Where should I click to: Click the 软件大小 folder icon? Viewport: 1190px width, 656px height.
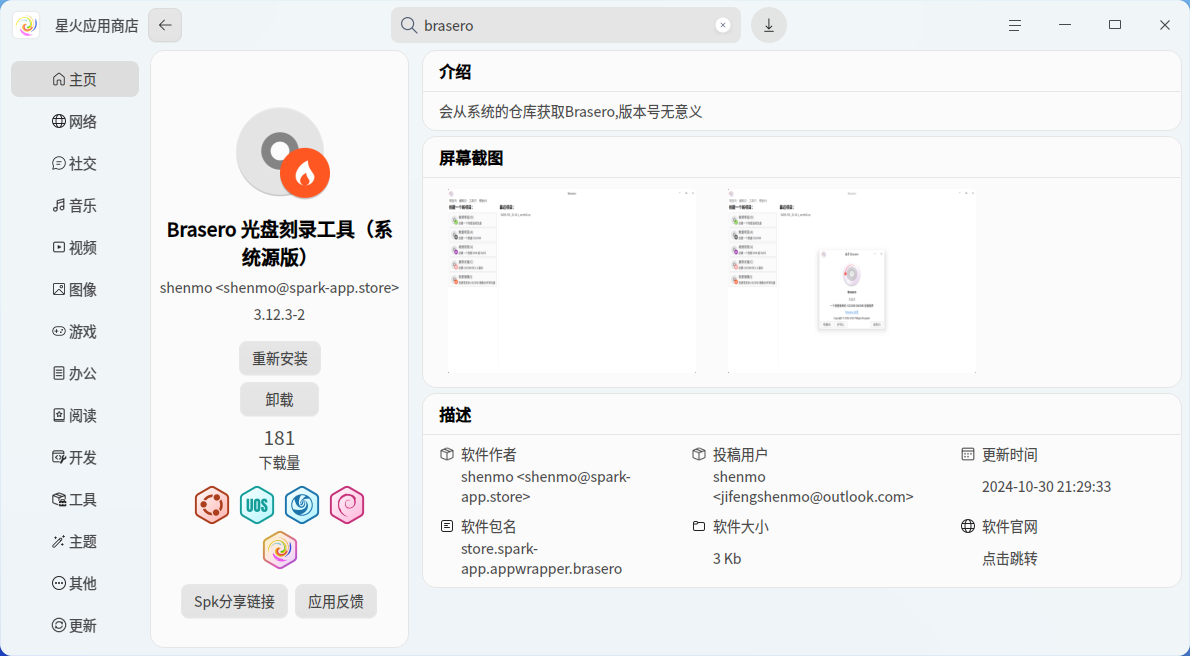click(699, 525)
